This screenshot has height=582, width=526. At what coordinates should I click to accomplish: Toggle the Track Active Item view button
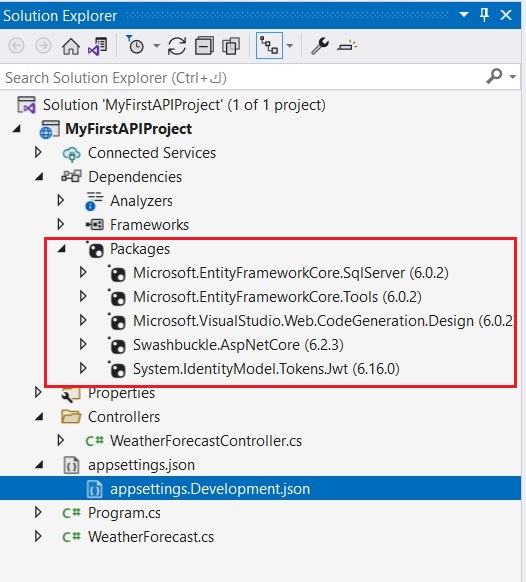[269, 45]
